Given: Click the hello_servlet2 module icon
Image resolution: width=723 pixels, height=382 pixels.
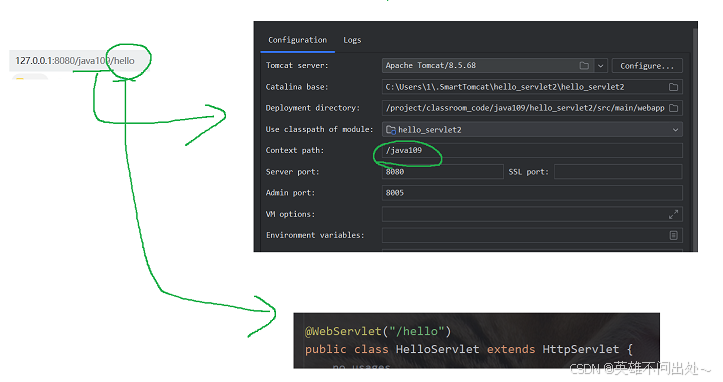Looking at the screenshot, I should pyautogui.click(x=391, y=130).
